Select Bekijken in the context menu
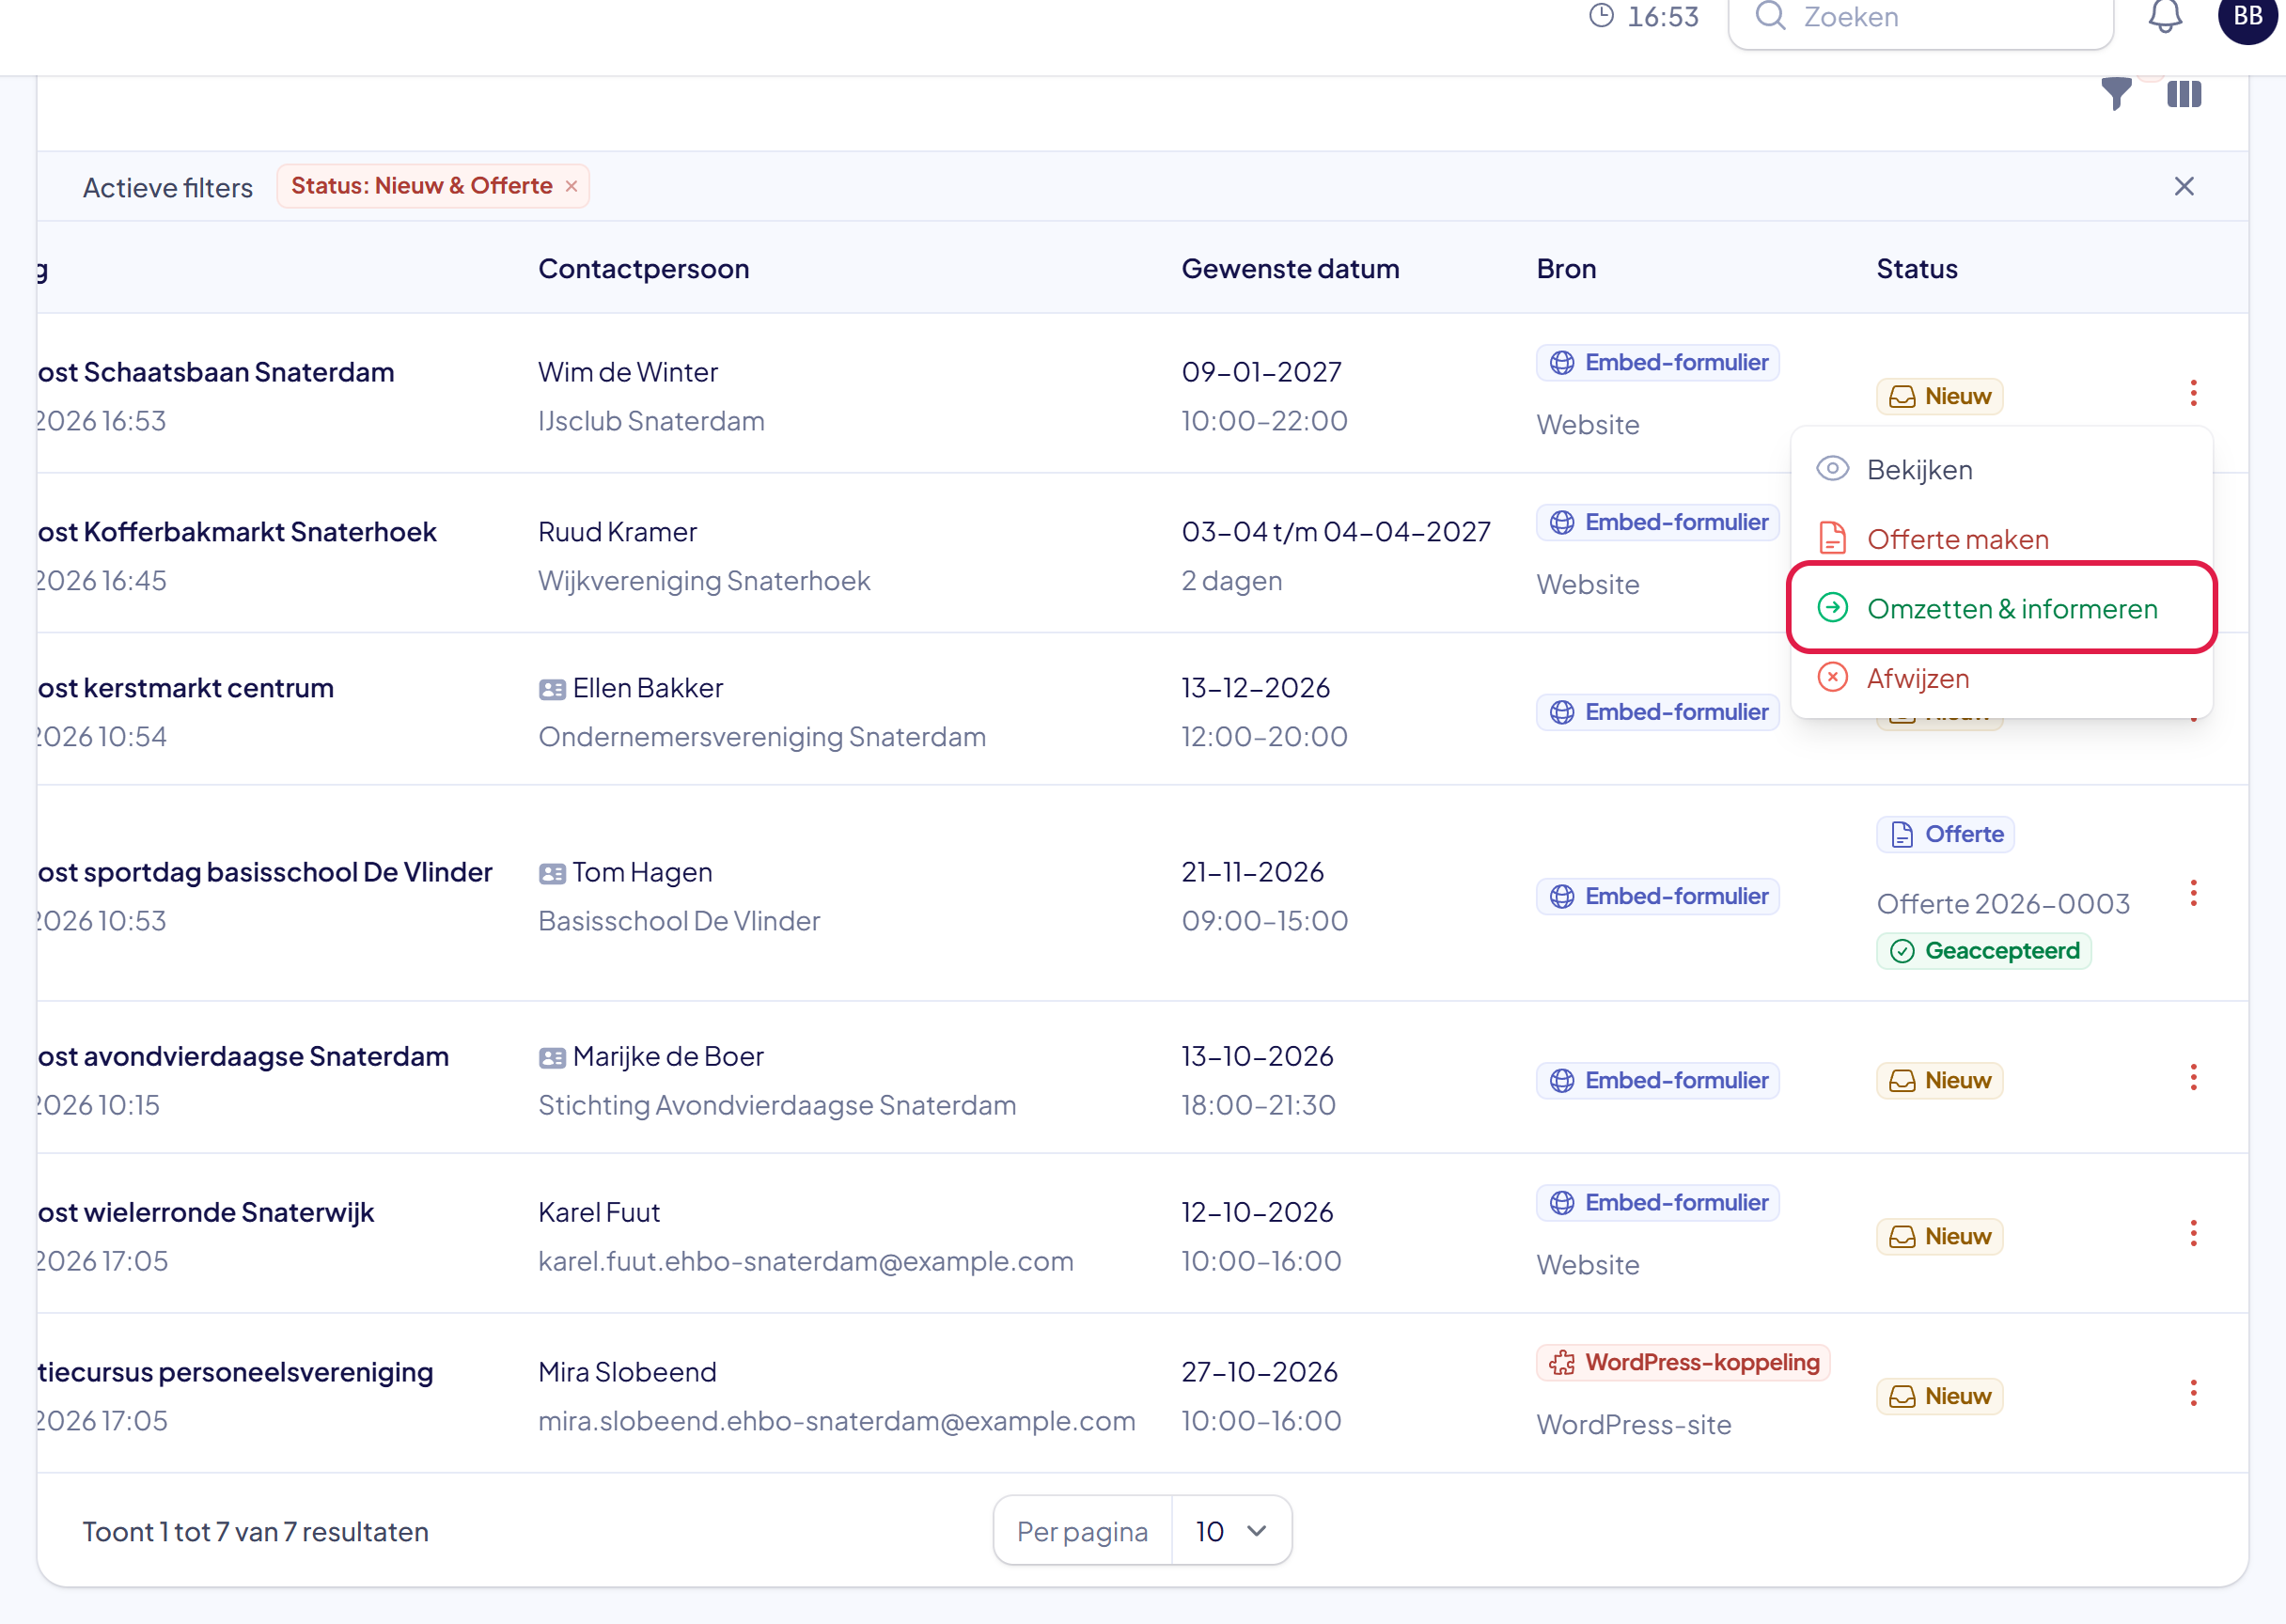This screenshot has width=2286, height=1624. (x=2001, y=470)
